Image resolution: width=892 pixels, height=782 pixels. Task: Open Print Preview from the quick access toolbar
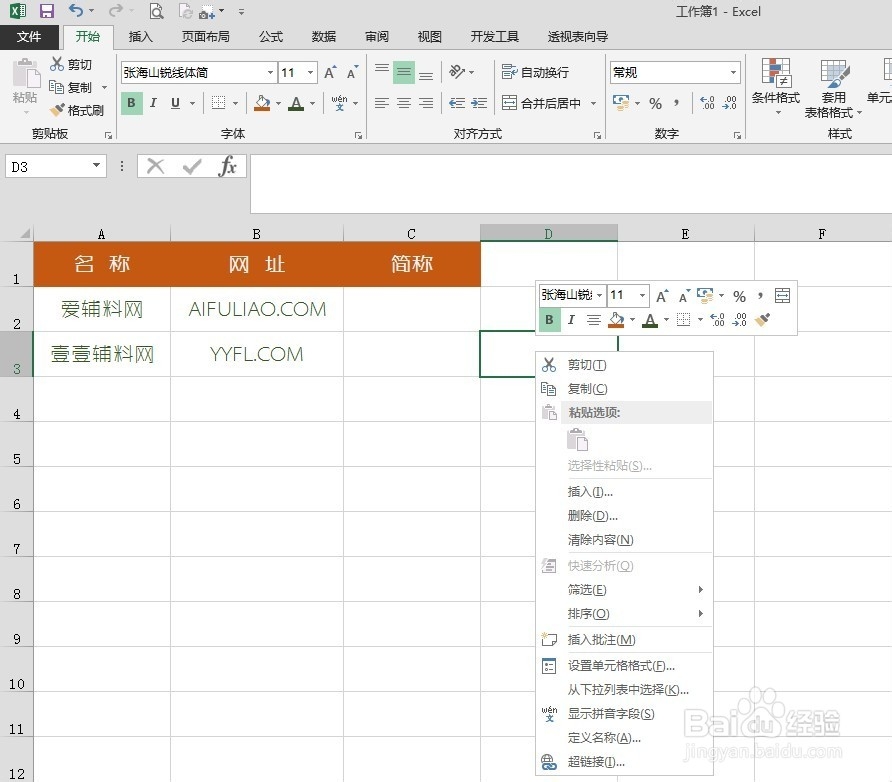(x=156, y=11)
